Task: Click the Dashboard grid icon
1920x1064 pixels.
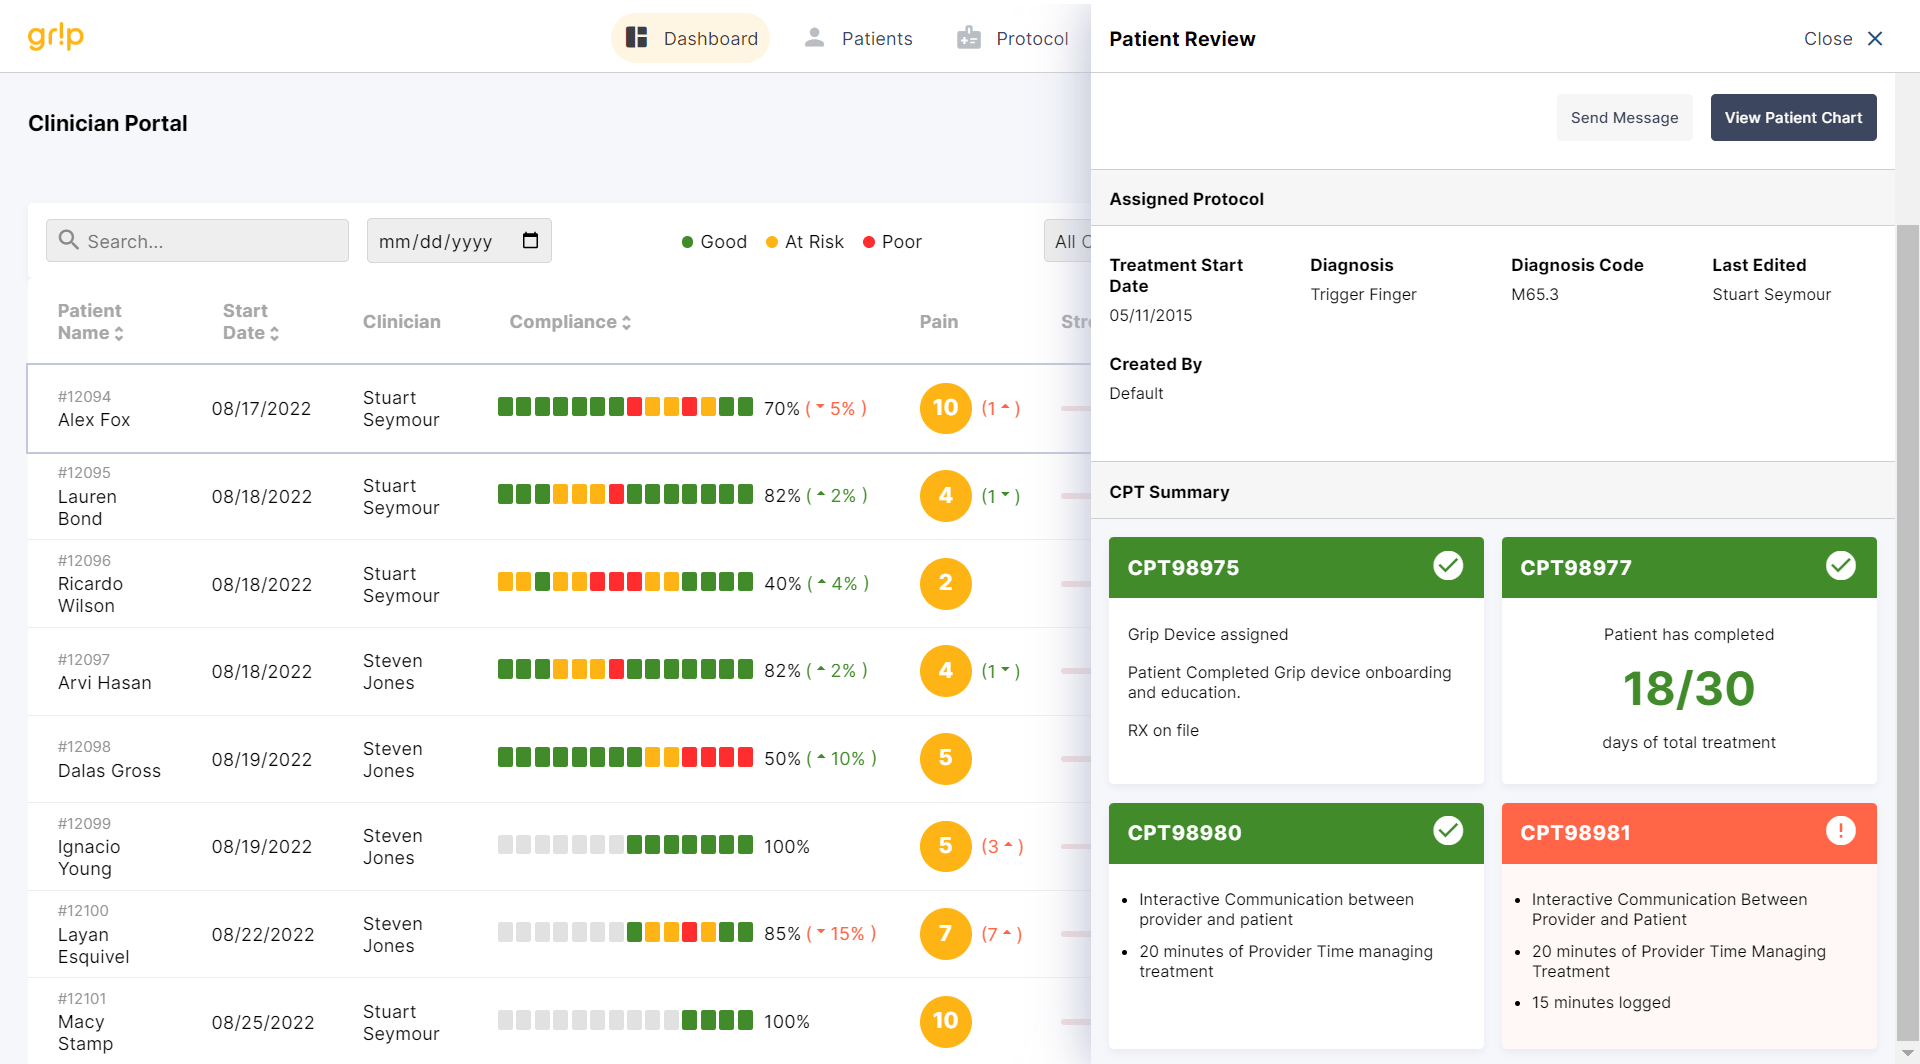Action: [637, 38]
